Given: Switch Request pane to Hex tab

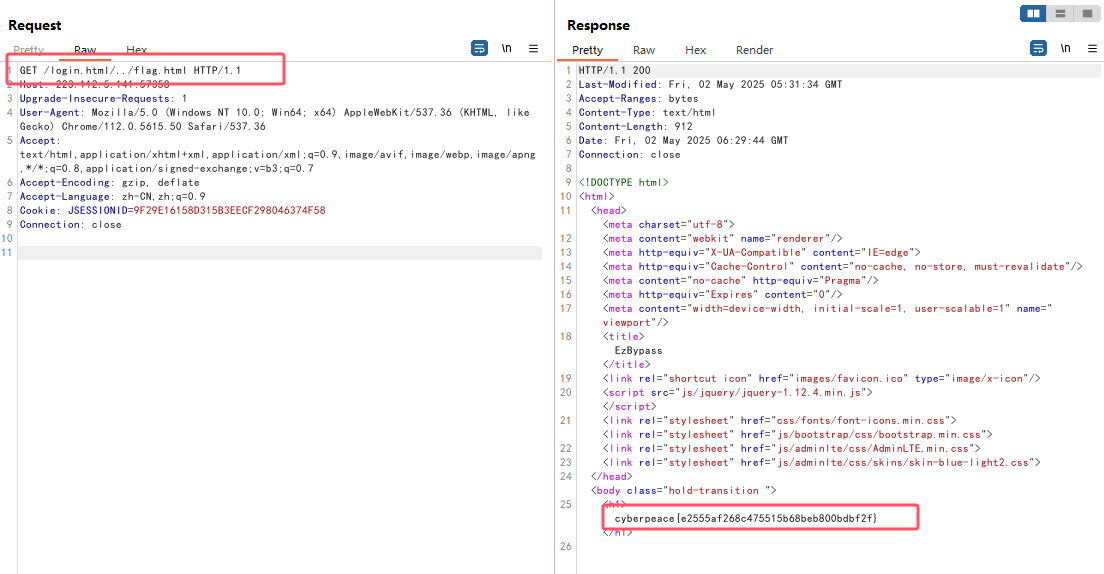Looking at the screenshot, I should coord(137,50).
